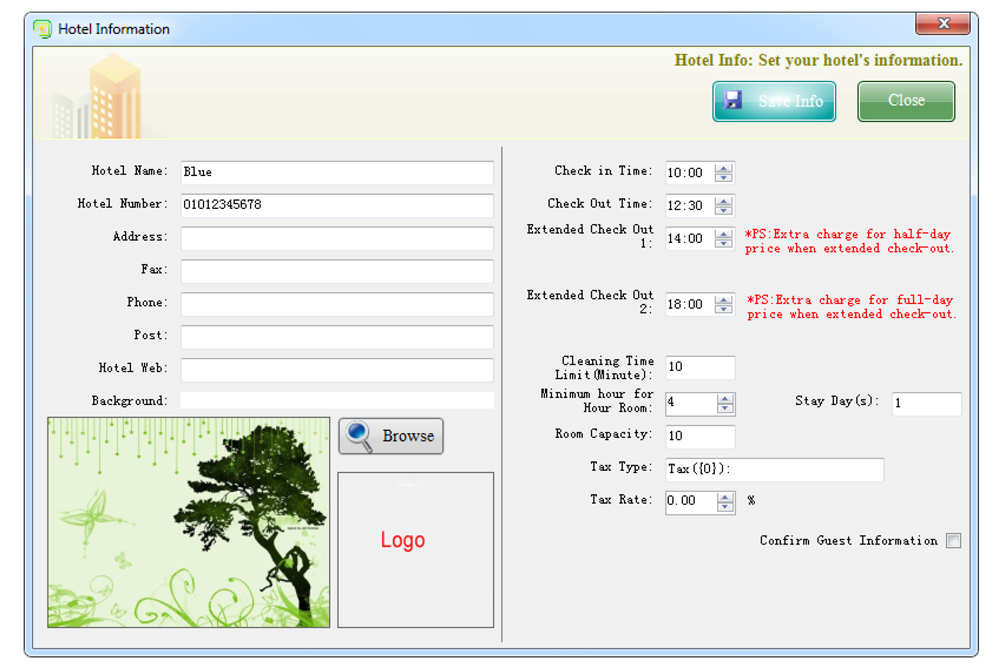Click Minimum hour for Hour Room spinner
This screenshot has width=1000, height=664.
[726, 404]
